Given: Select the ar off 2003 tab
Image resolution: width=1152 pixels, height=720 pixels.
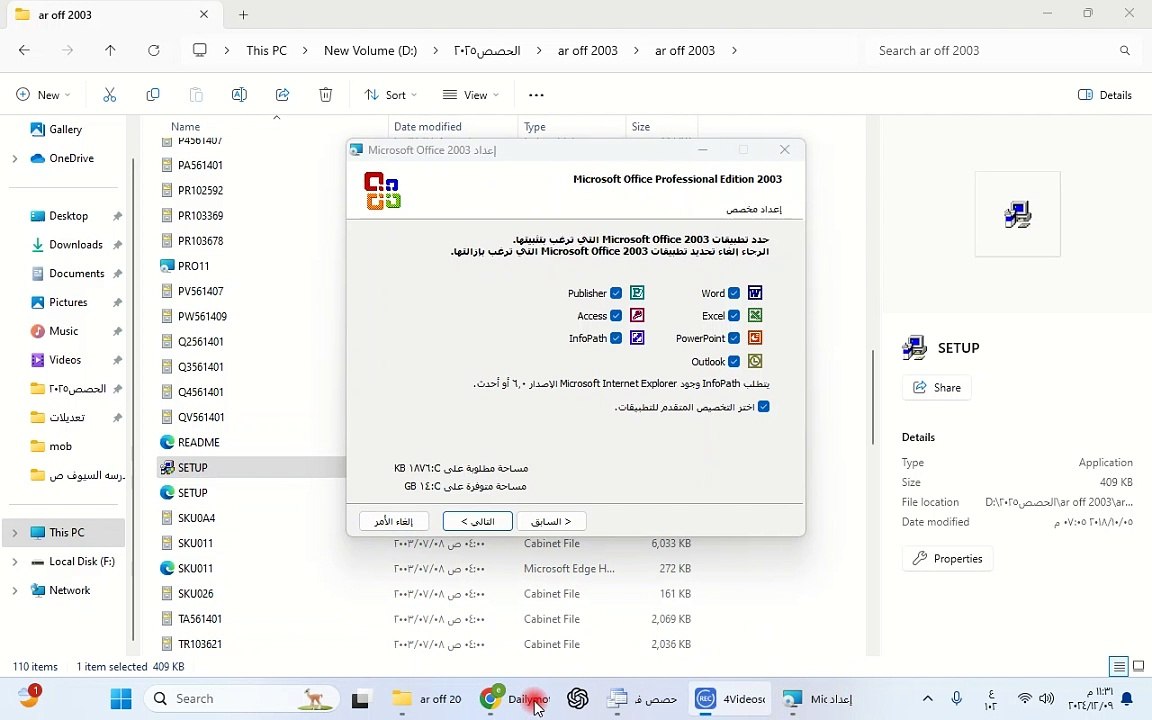Looking at the screenshot, I should pos(112,15).
